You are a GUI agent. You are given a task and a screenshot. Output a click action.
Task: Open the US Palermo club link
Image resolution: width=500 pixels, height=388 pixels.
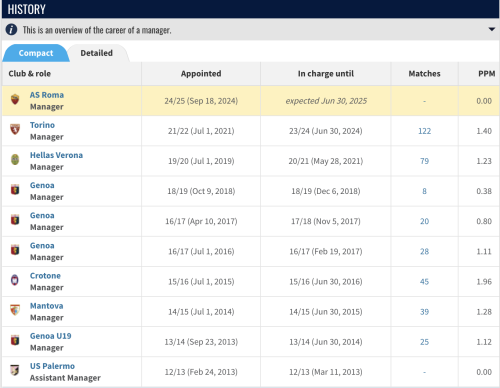[52, 366]
